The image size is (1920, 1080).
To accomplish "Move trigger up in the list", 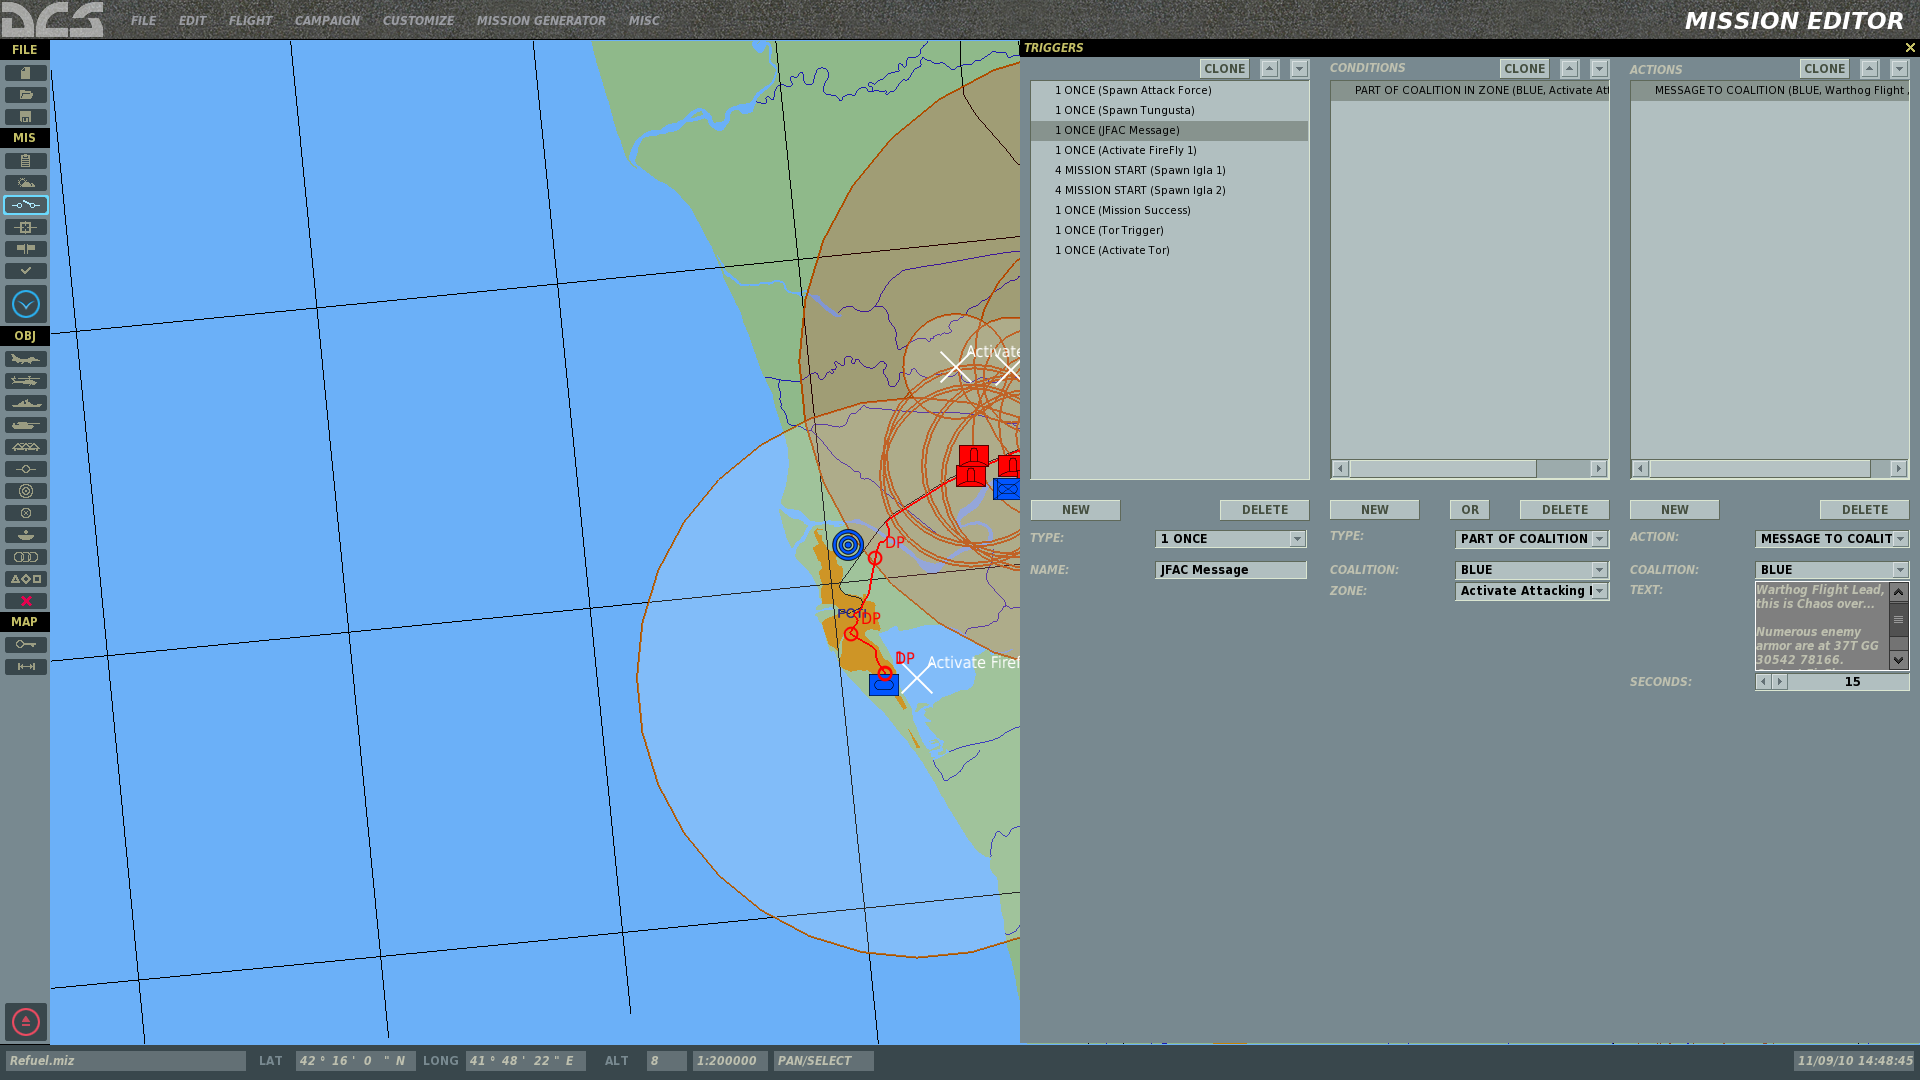I will pyautogui.click(x=1269, y=69).
